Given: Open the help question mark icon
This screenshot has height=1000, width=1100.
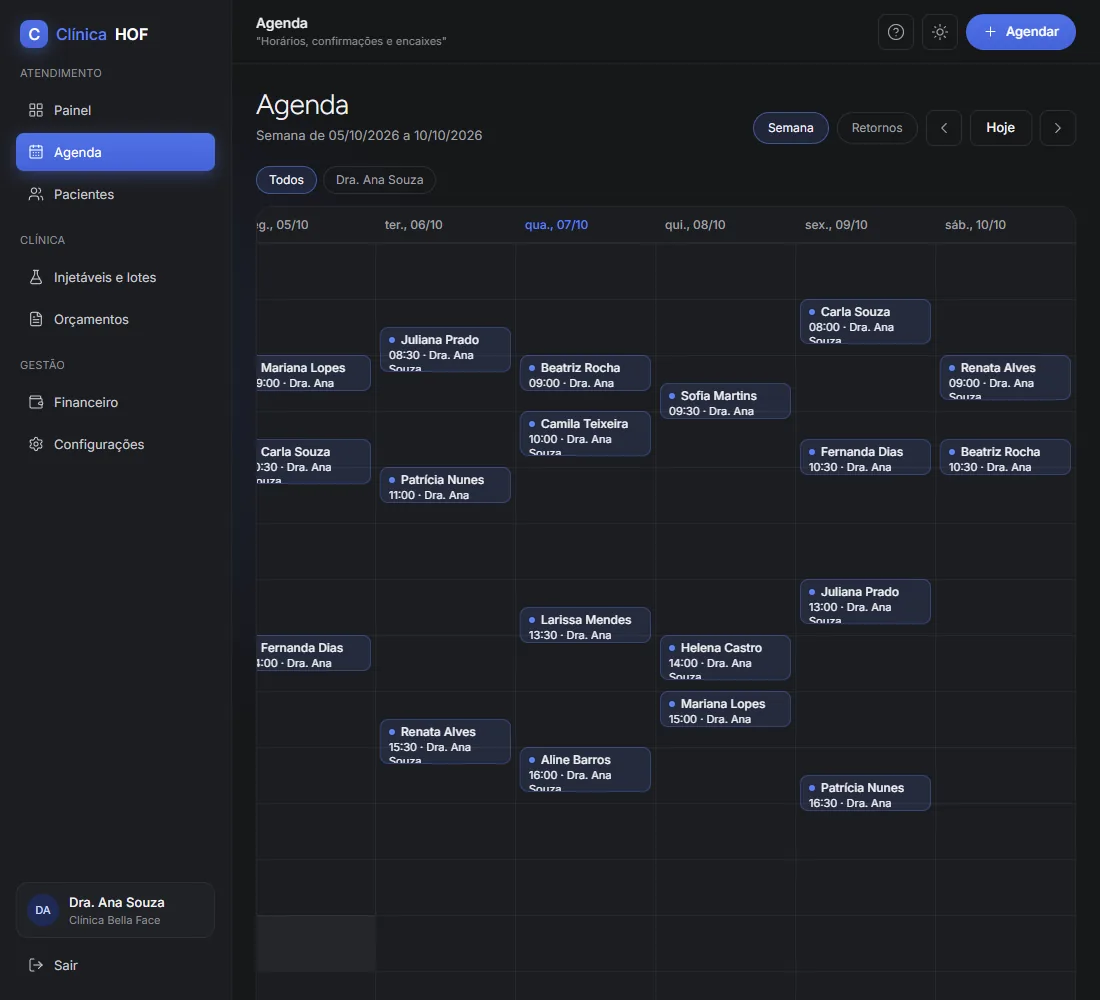Looking at the screenshot, I should pyautogui.click(x=896, y=32).
